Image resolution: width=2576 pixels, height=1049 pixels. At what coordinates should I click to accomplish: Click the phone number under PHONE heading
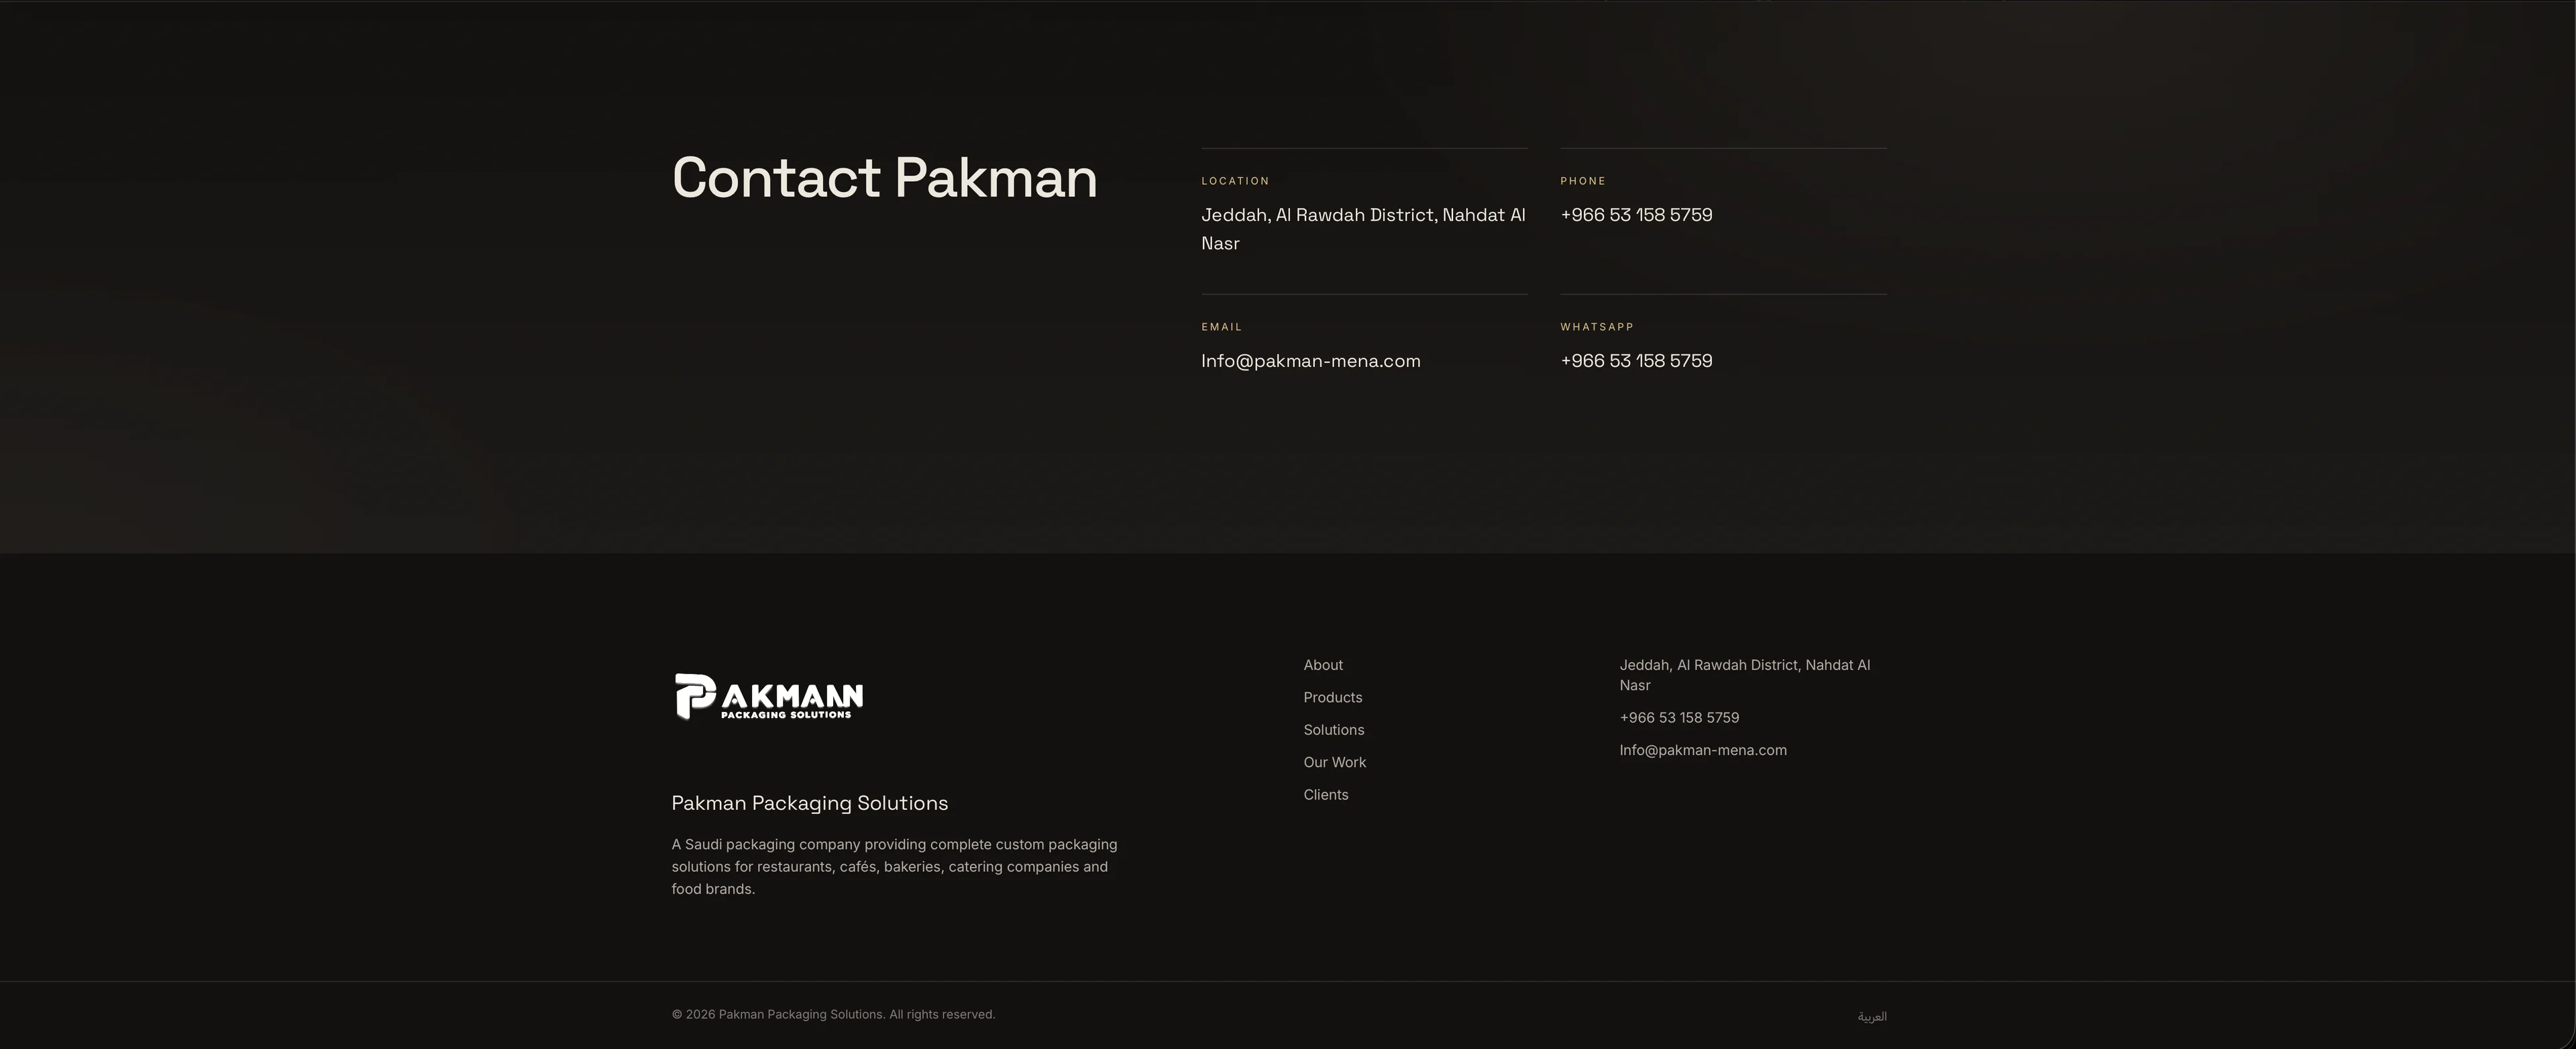(1636, 215)
